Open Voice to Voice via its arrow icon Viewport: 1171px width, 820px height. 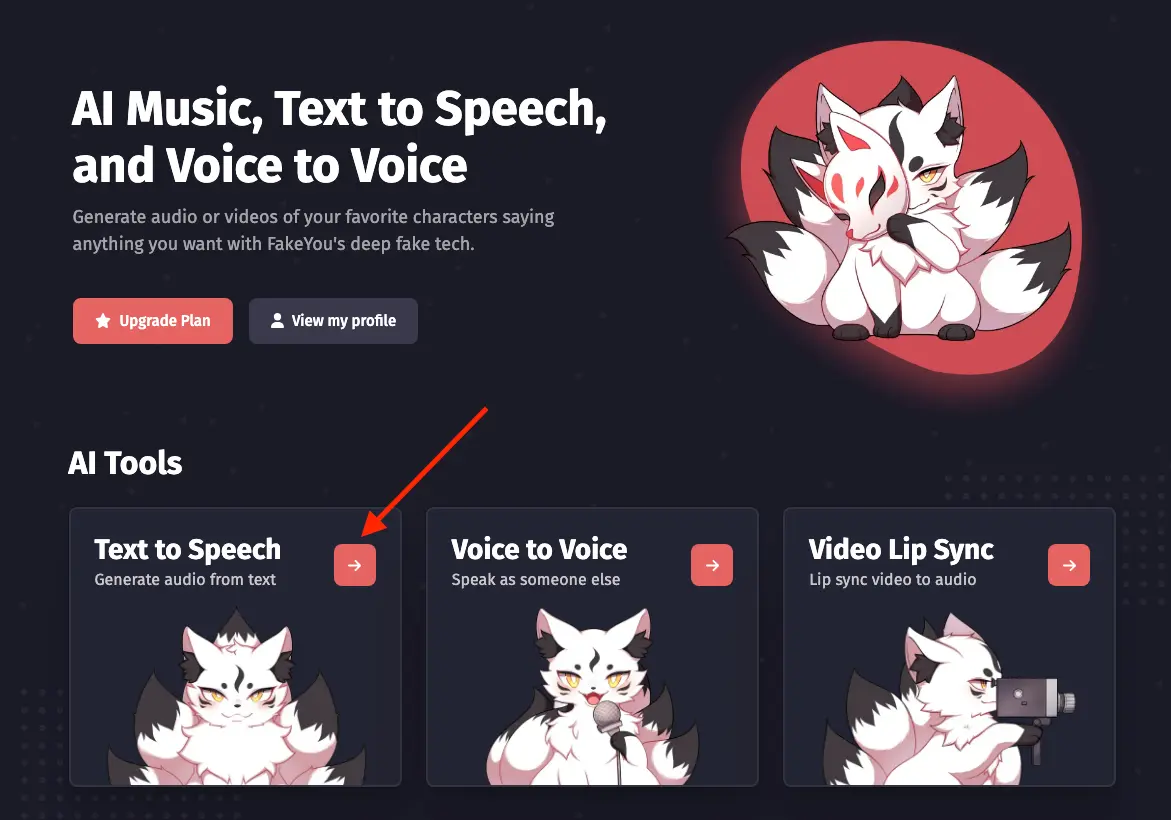pyautogui.click(x=712, y=565)
